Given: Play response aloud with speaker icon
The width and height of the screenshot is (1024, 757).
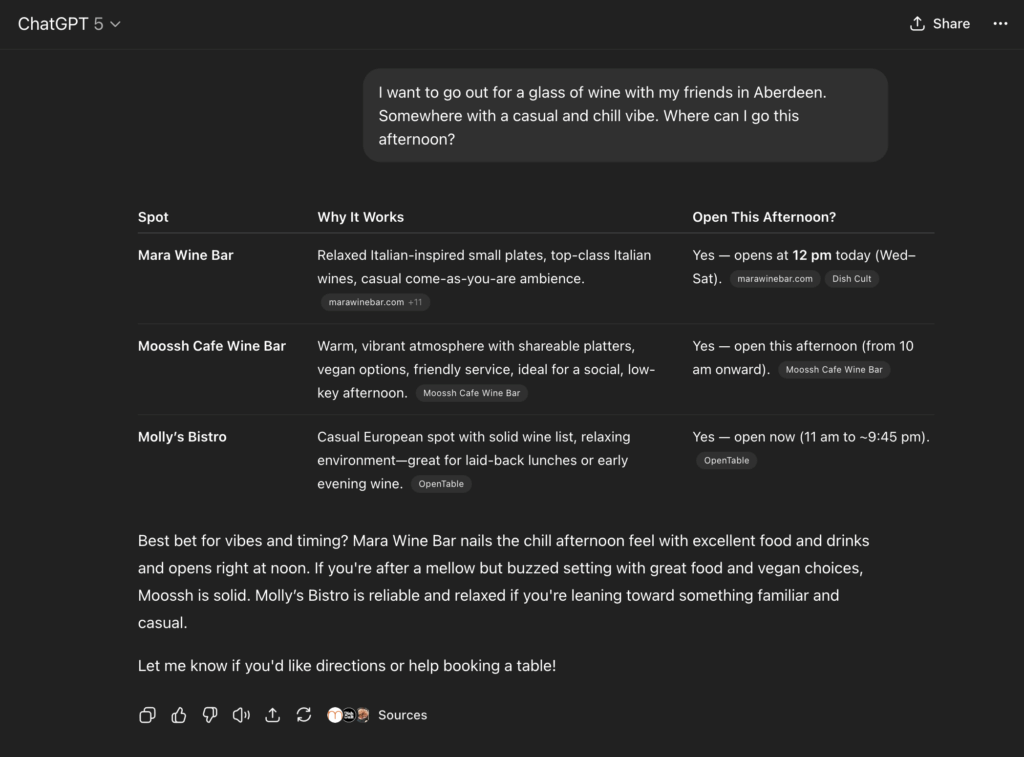Looking at the screenshot, I should [x=241, y=715].
